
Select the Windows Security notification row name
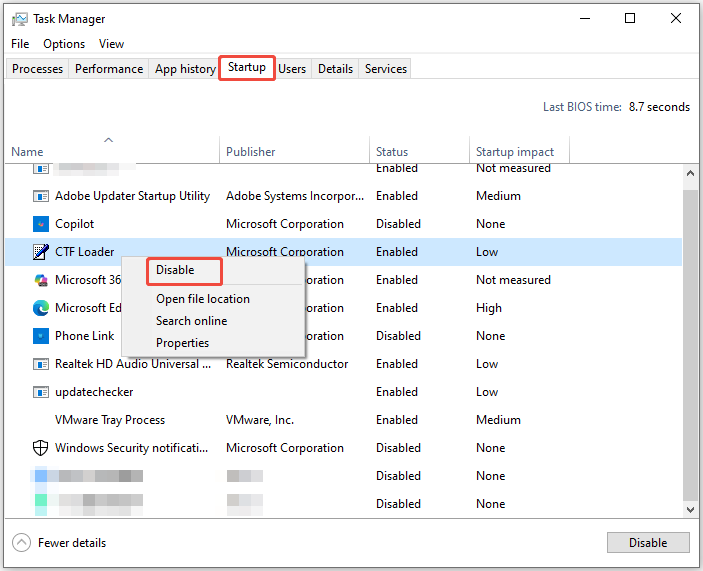tap(131, 448)
